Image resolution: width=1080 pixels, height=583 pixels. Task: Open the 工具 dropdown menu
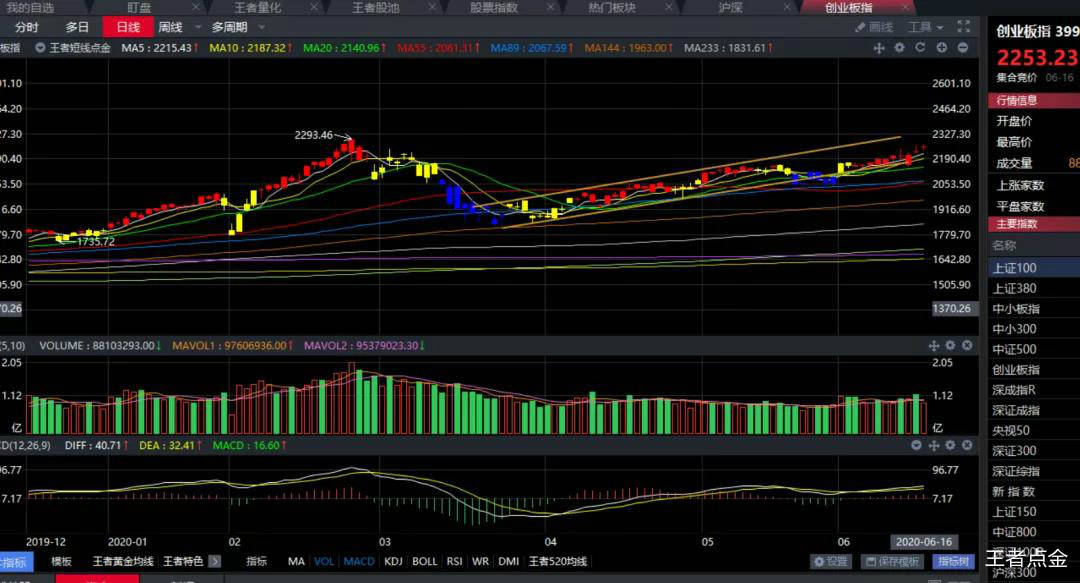(x=925, y=27)
